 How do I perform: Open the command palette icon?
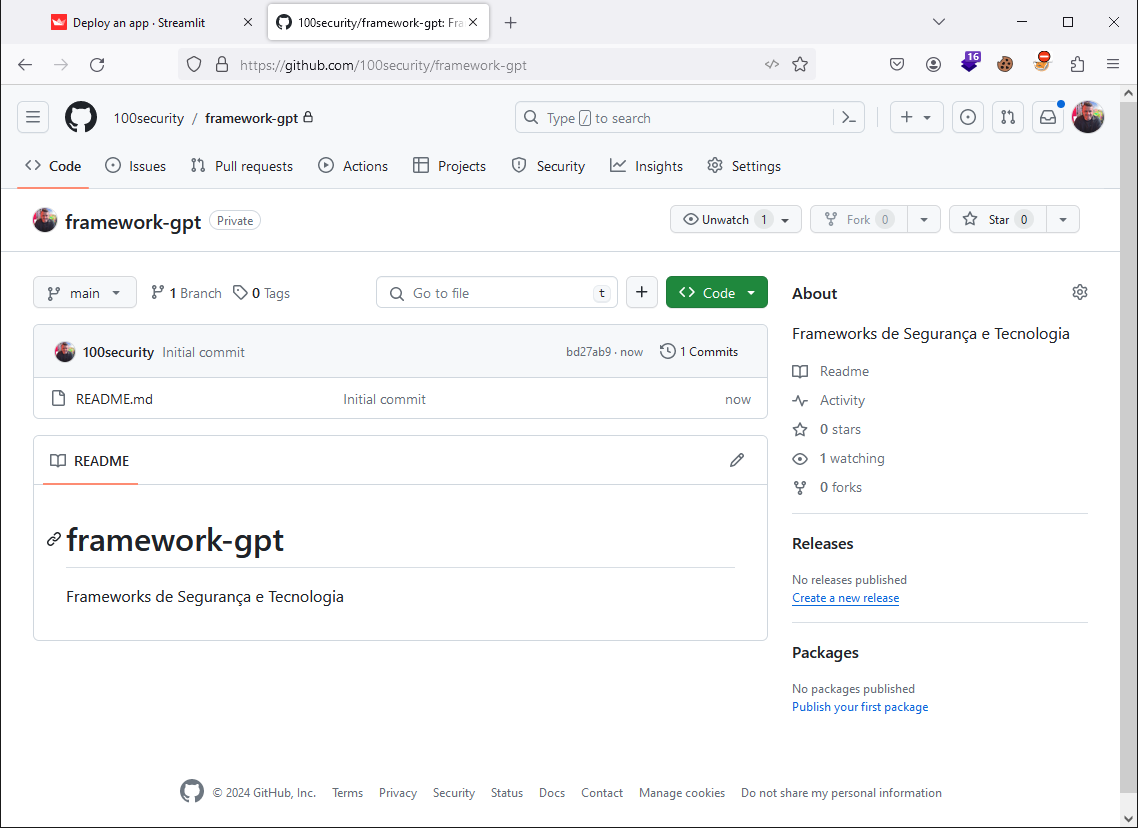[x=848, y=118]
